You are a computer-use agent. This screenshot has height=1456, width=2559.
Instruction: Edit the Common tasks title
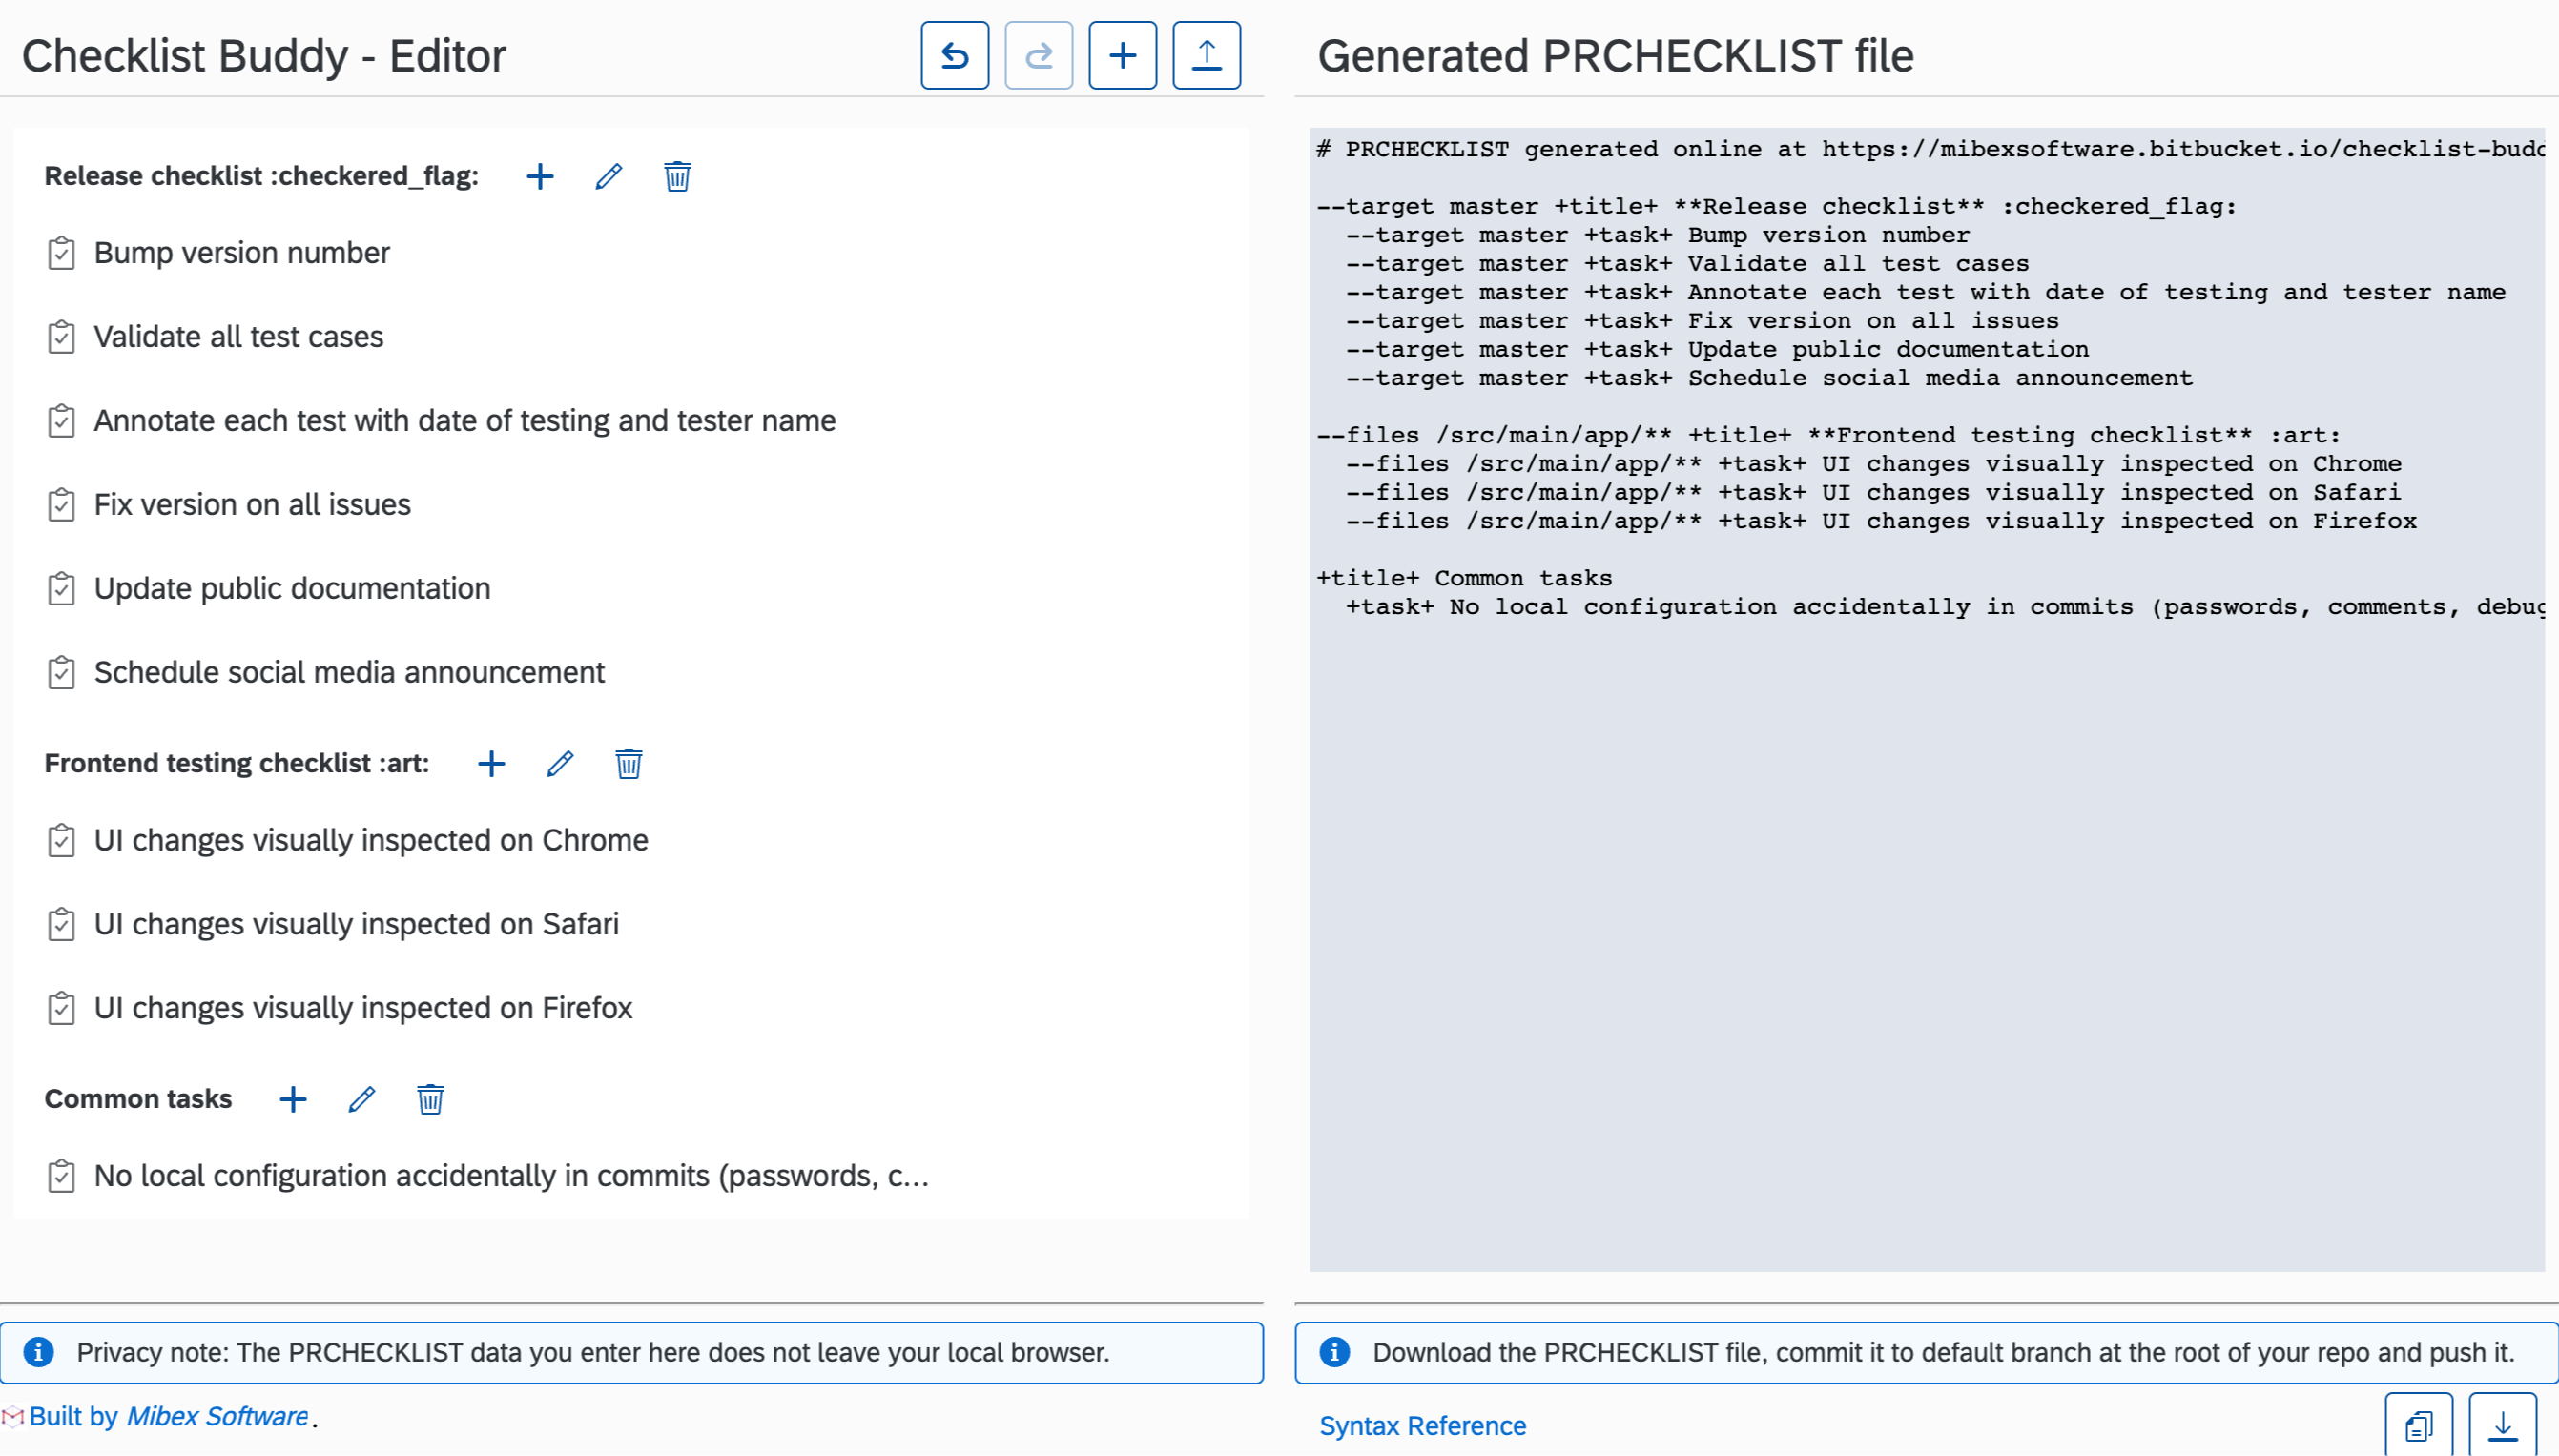pos(361,1100)
